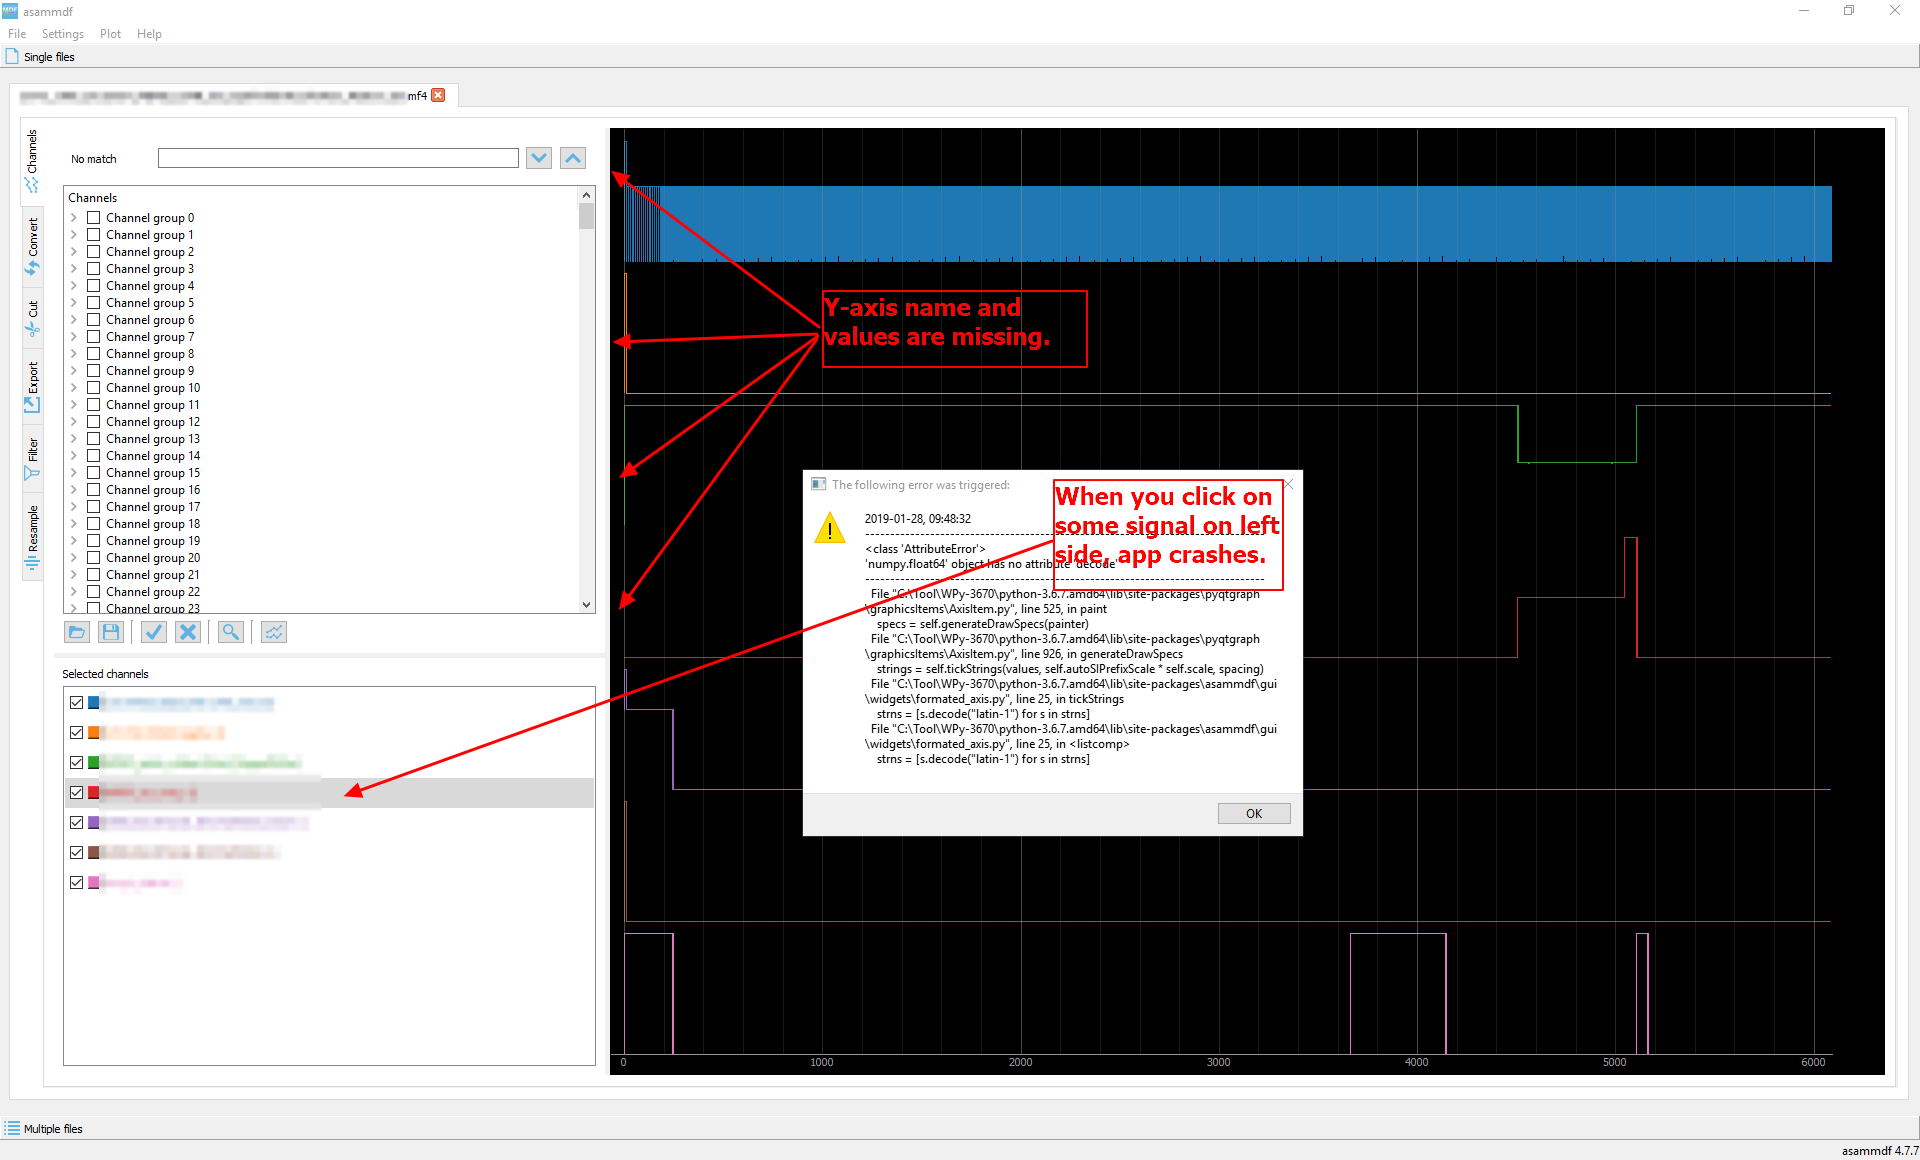This screenshot has width=1920, height=1160.
Task: Select the Convert tab icon in the sidebar
Action: pos(31,245)
